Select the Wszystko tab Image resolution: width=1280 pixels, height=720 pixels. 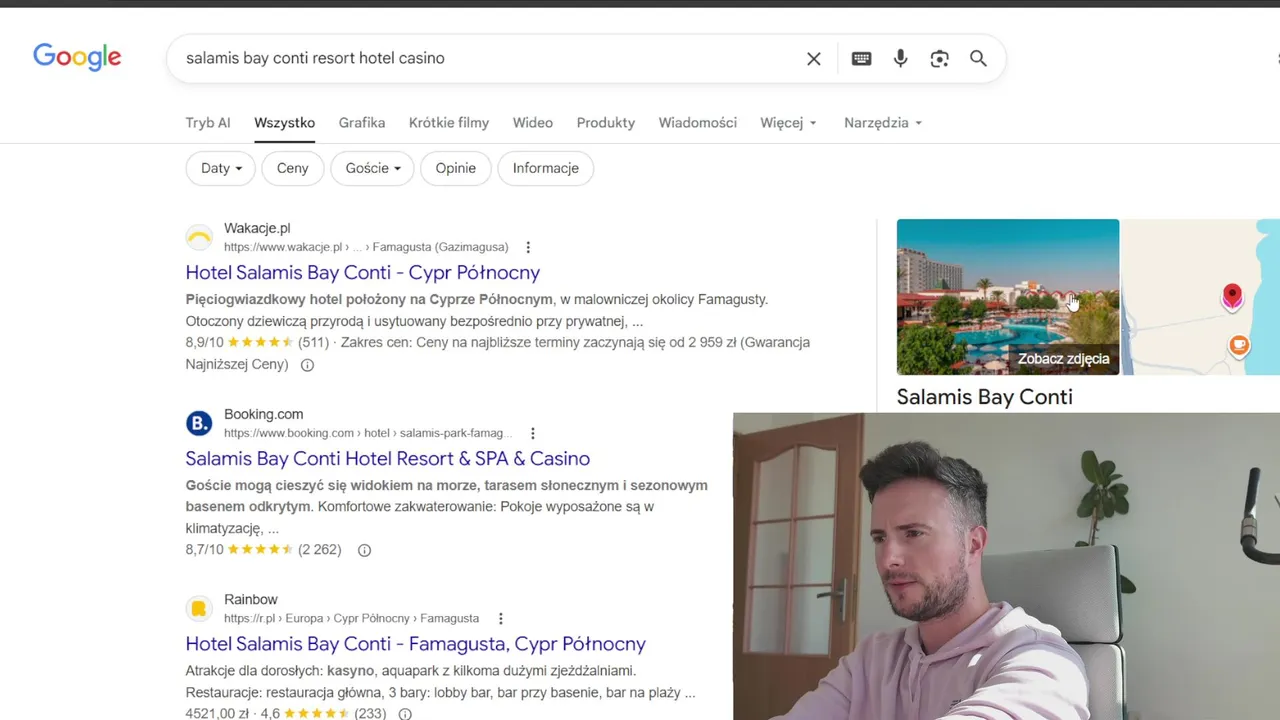pyautogui.click(x=284, y=123)
